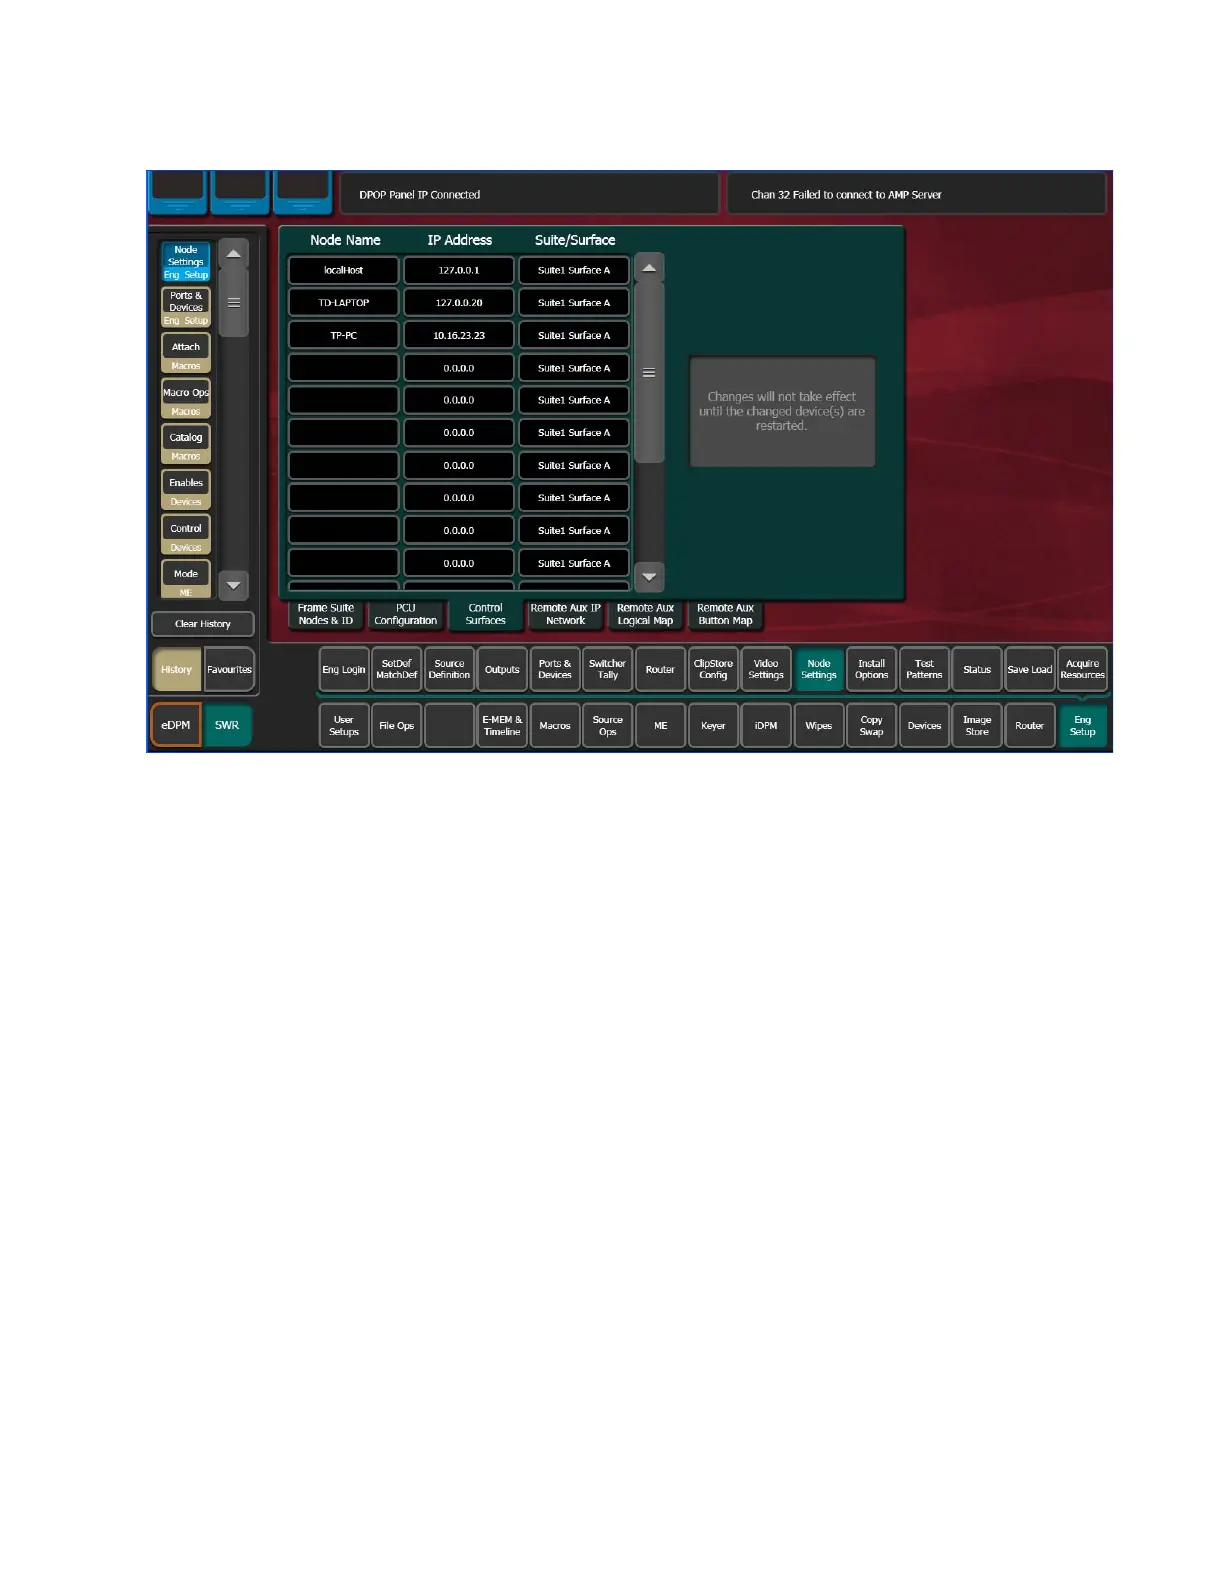Open File Ops menu
The height and width of the screenshot is (1584, 1224).
(397, 726)
